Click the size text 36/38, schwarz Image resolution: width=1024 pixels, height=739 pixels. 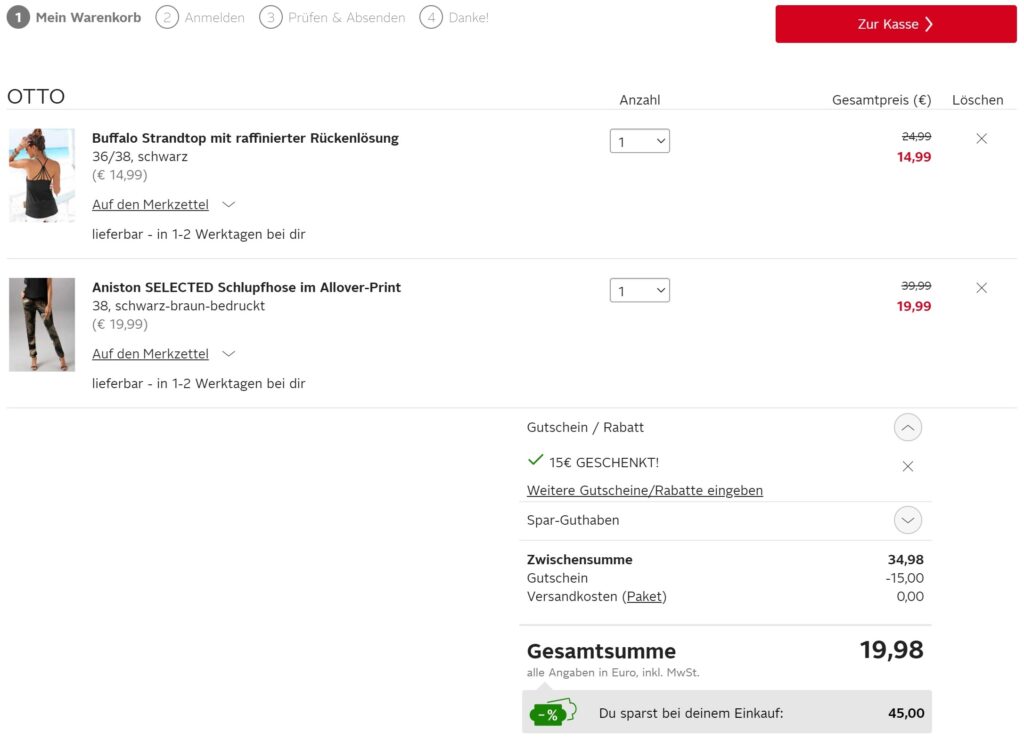pyautogui.click(x=140, y=157)
